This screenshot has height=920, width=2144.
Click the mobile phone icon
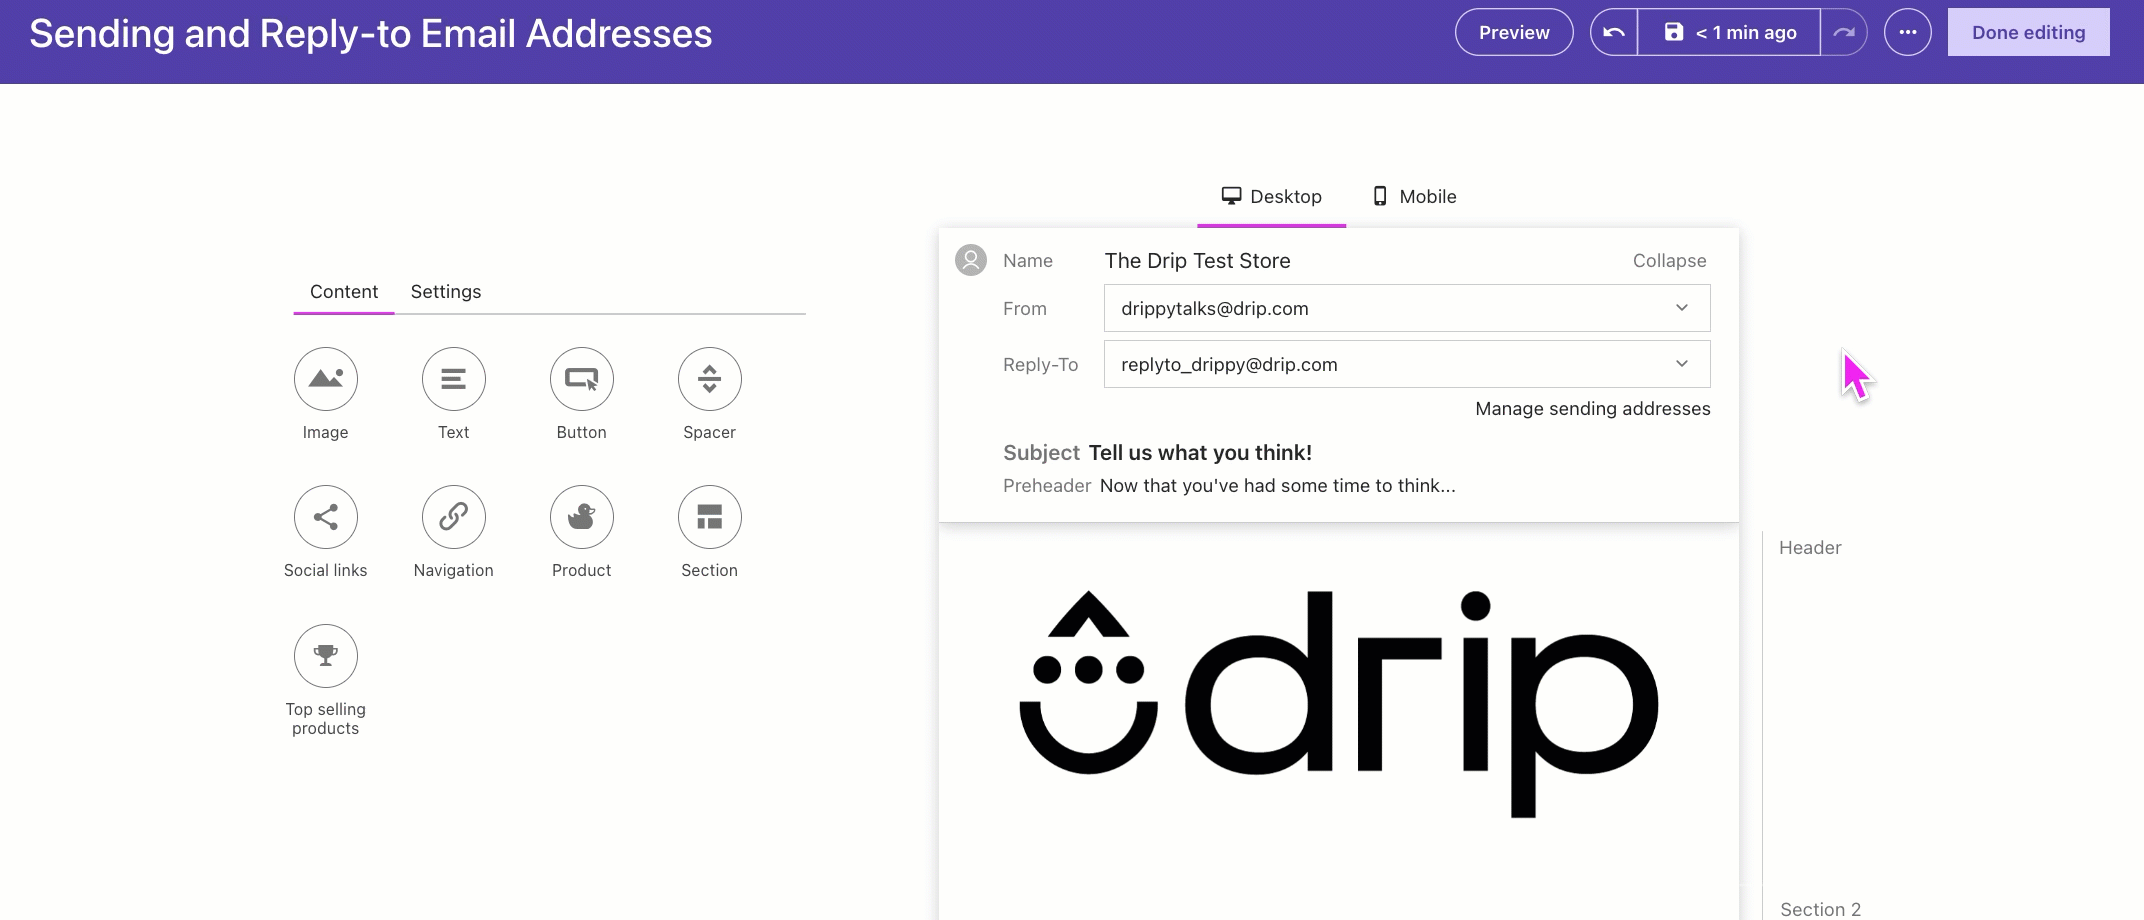click(1380, 196)
